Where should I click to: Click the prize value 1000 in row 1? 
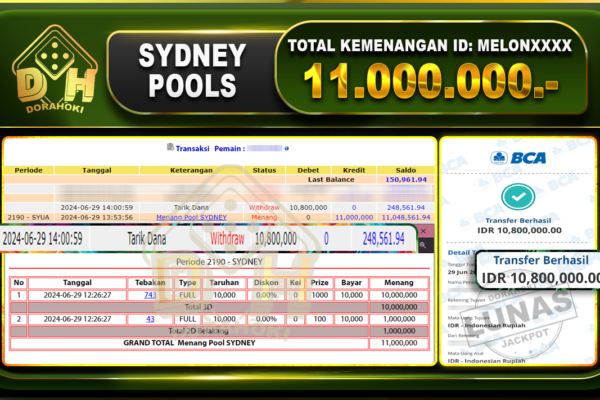320,295
